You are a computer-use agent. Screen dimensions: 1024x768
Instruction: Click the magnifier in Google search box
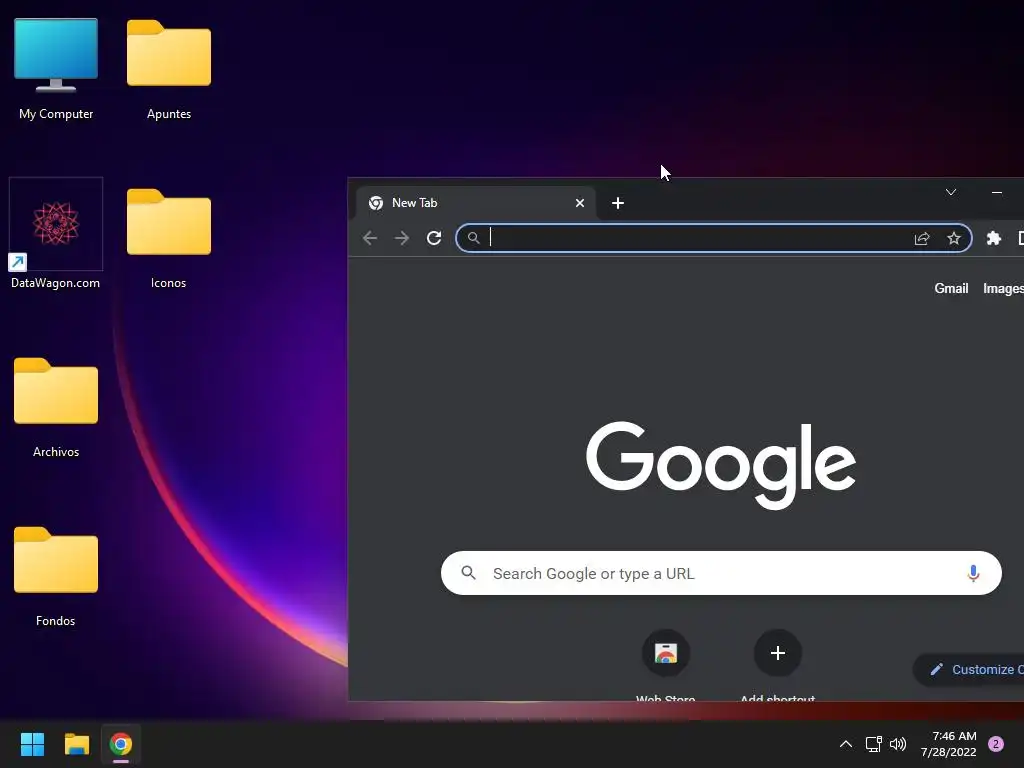pos(468,573)
